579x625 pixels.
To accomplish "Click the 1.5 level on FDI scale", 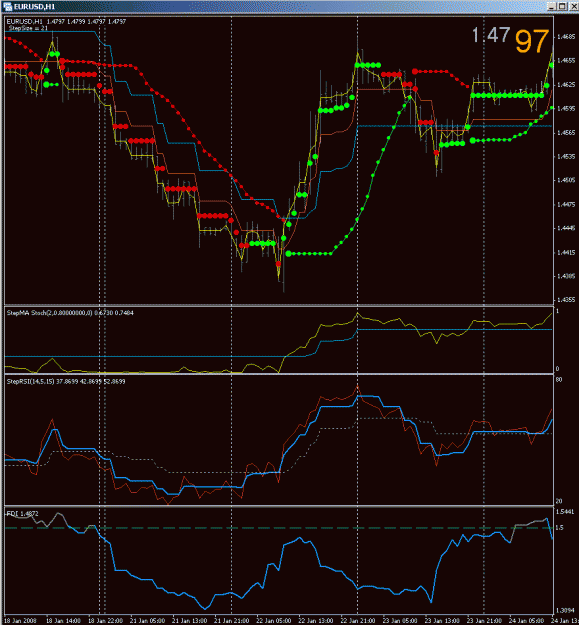I will point(560,527).
